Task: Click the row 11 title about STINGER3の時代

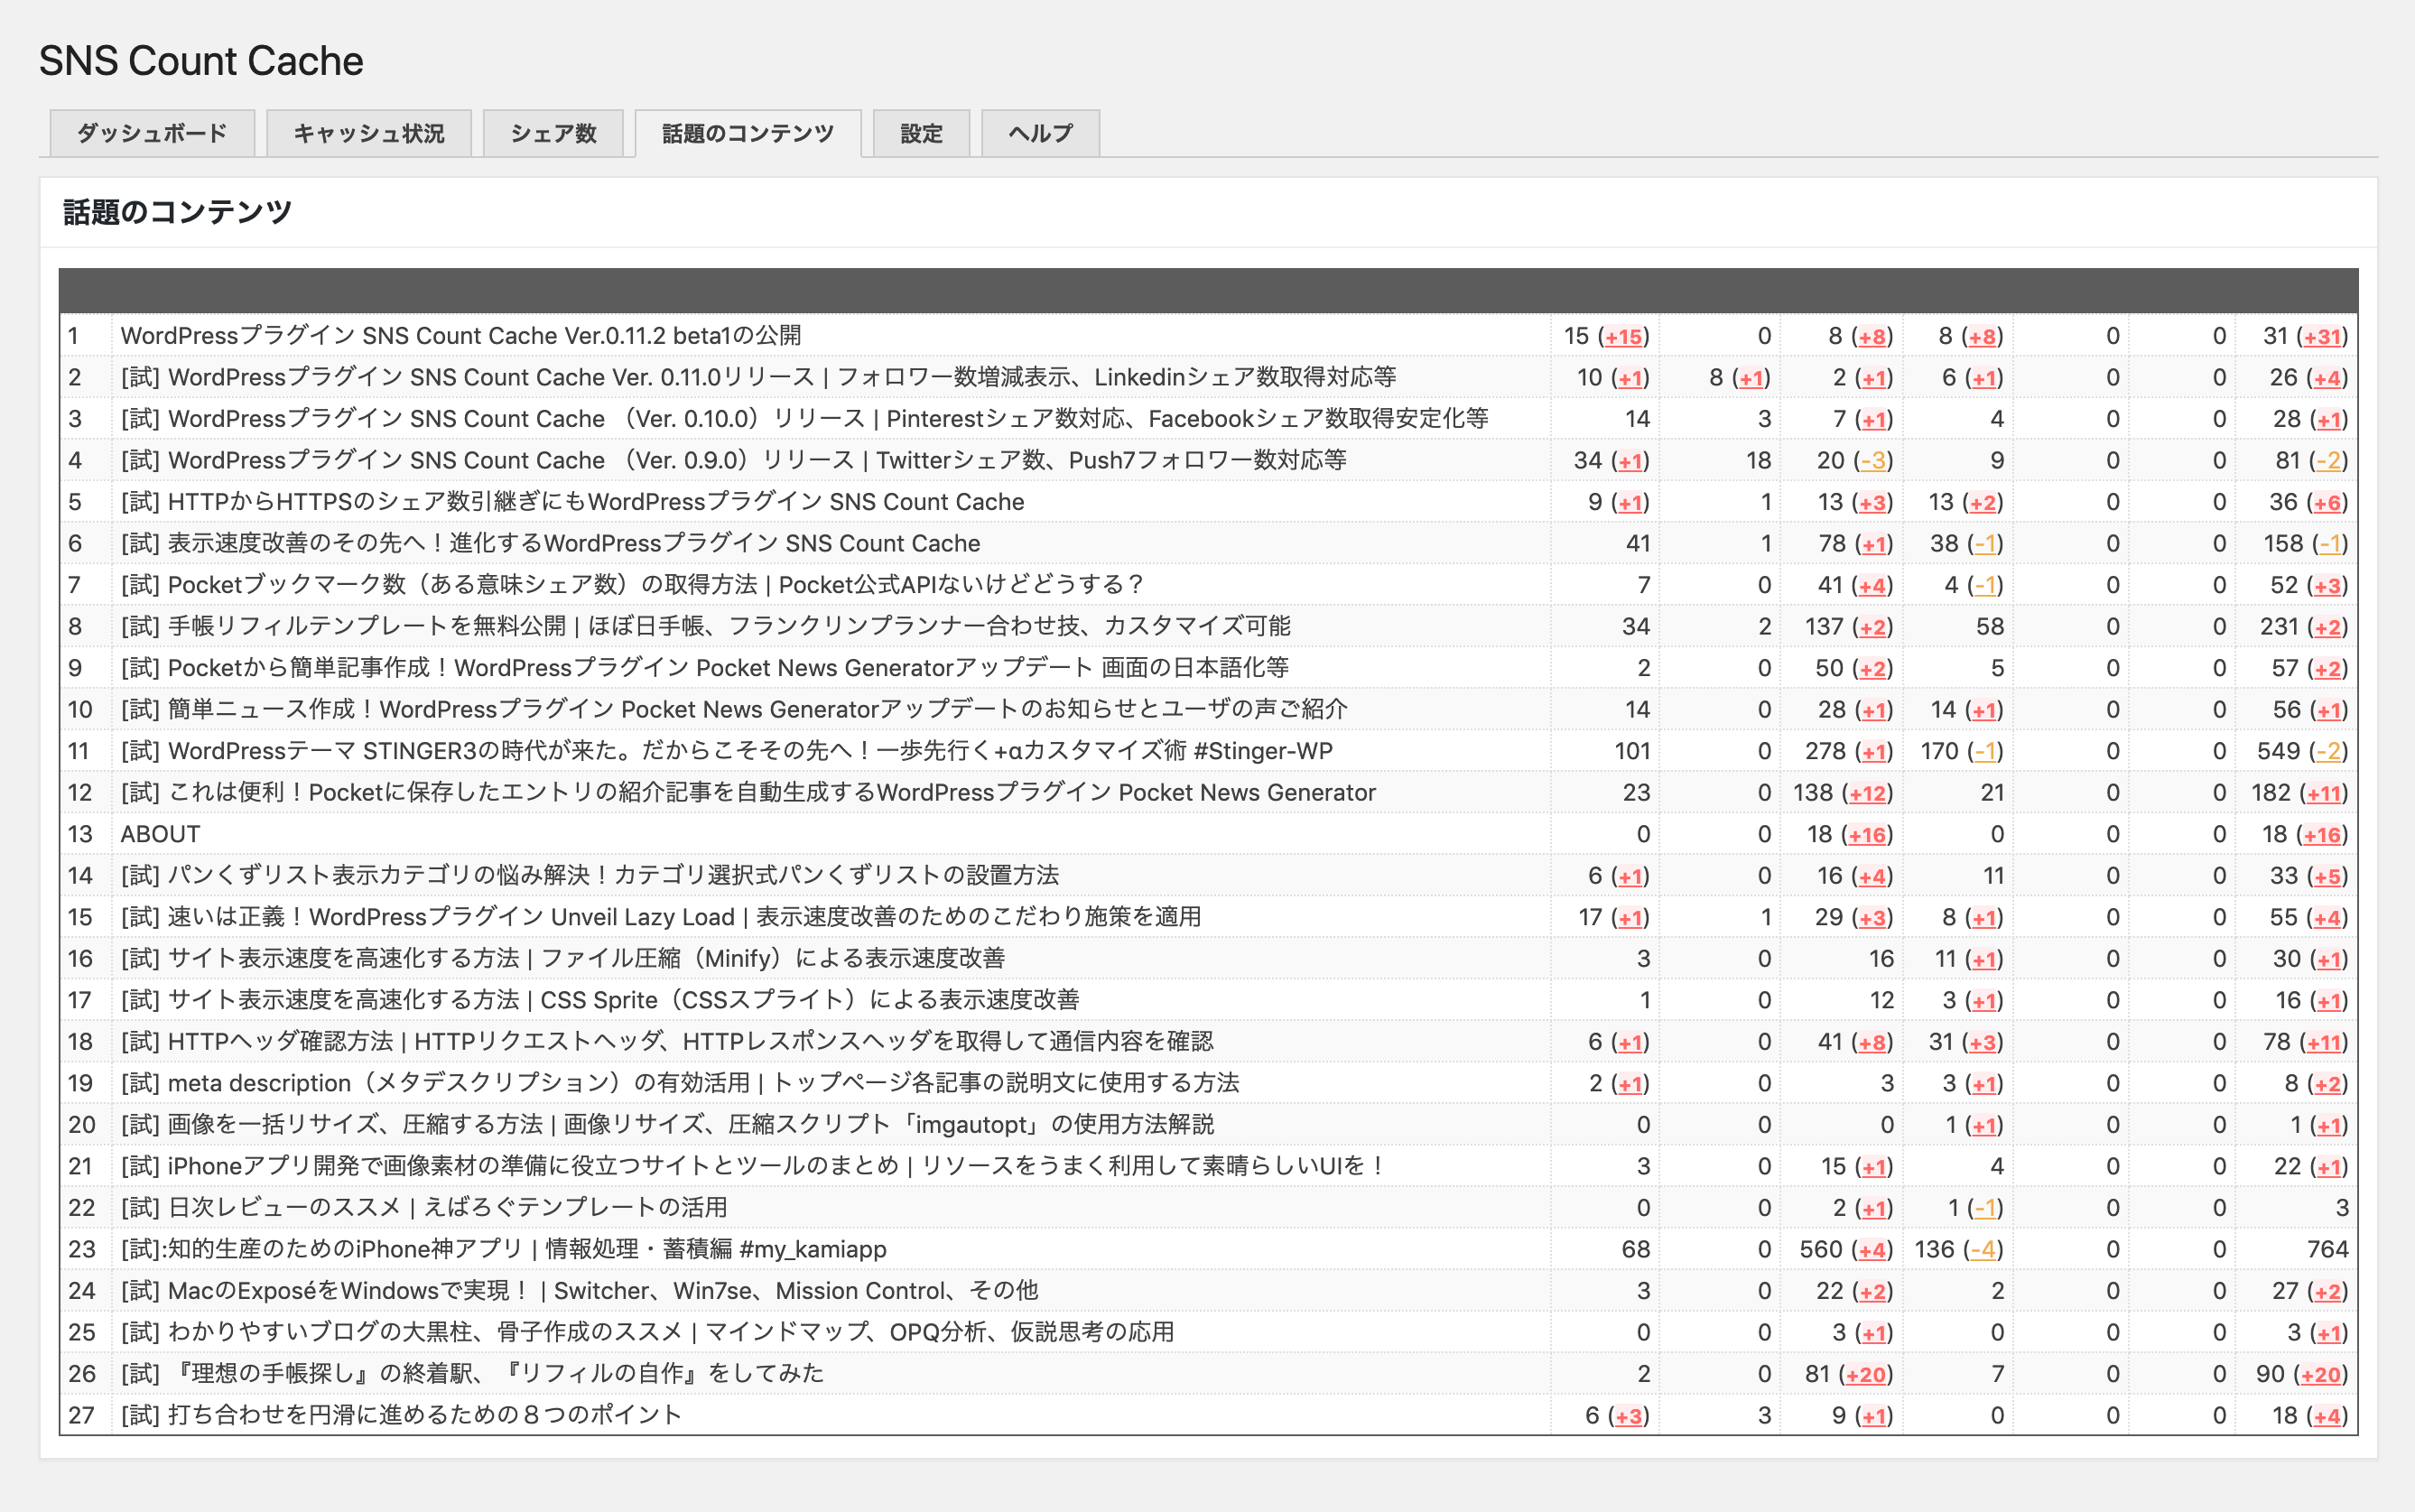Action: pos(726,751)
